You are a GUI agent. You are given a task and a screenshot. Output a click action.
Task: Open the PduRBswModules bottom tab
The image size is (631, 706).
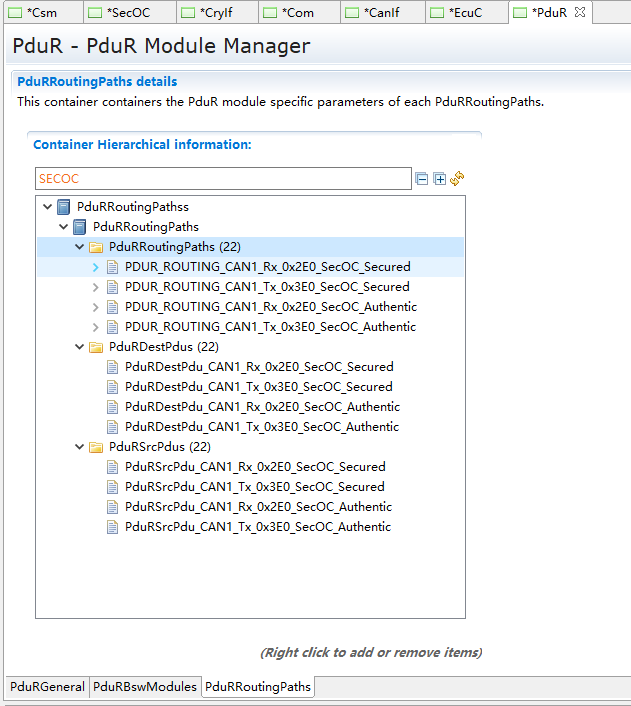[145, 687]
